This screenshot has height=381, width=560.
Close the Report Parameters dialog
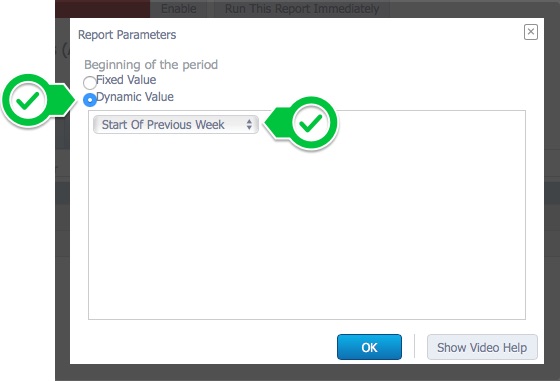coord(531,32)
